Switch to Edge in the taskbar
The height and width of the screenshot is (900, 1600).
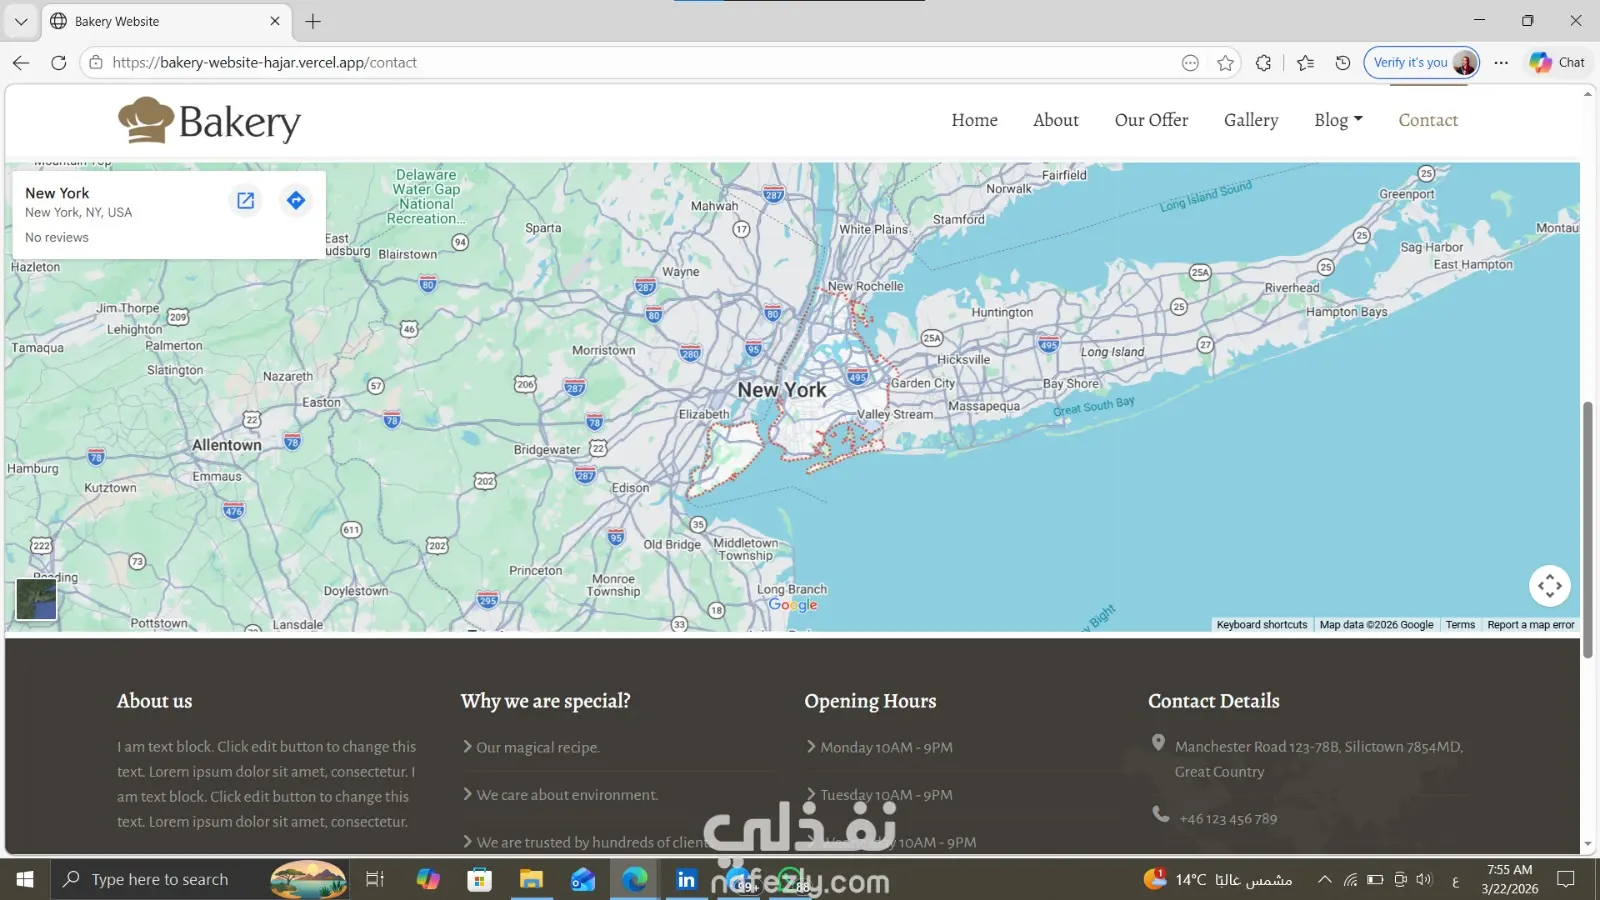[x=635, y=879]
